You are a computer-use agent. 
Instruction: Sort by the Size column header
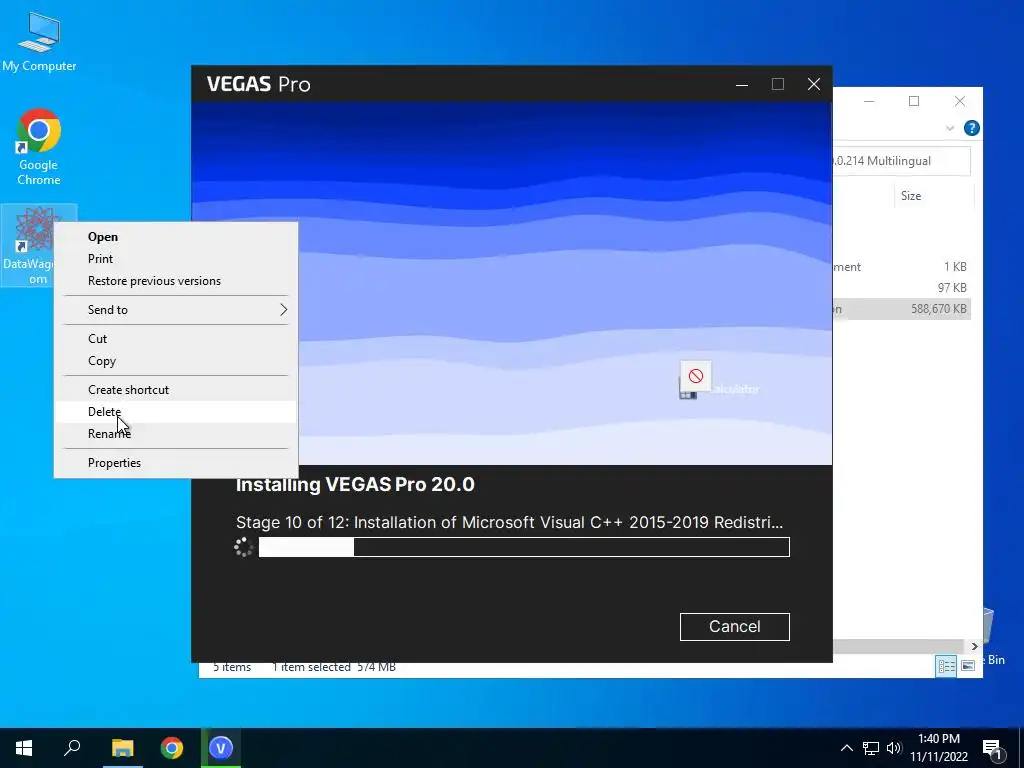click(x=933, y=196)
